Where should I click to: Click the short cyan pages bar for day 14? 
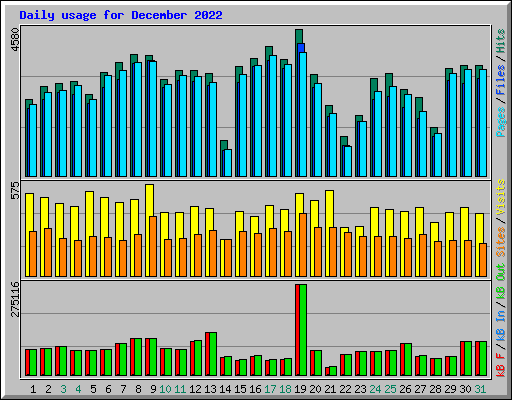[228, 163]
